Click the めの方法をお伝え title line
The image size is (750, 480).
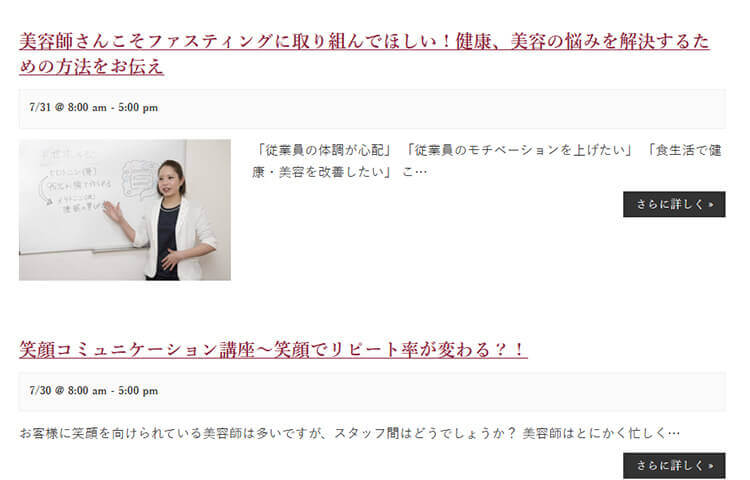(x=91, y=66)
